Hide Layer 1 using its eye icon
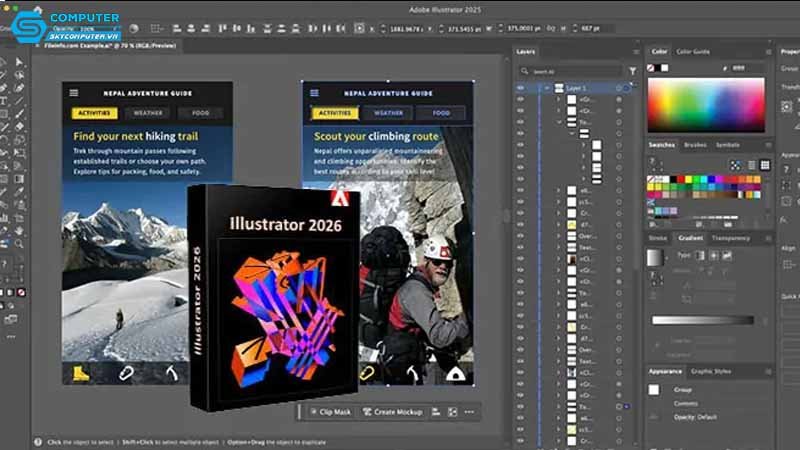Image resolution: width=800 pixels, height=450 pixels. click(x=520, y=88)
